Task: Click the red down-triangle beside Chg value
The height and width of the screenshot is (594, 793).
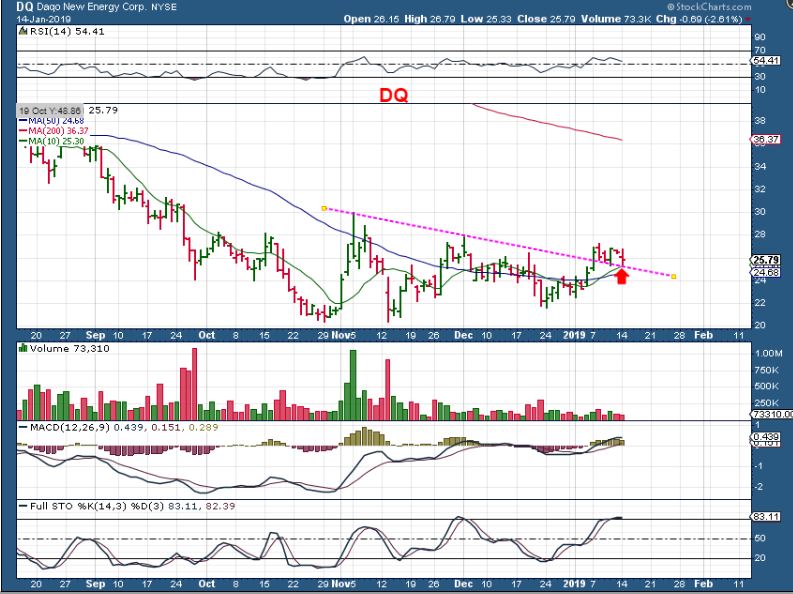Action: [x=748, y=20]
